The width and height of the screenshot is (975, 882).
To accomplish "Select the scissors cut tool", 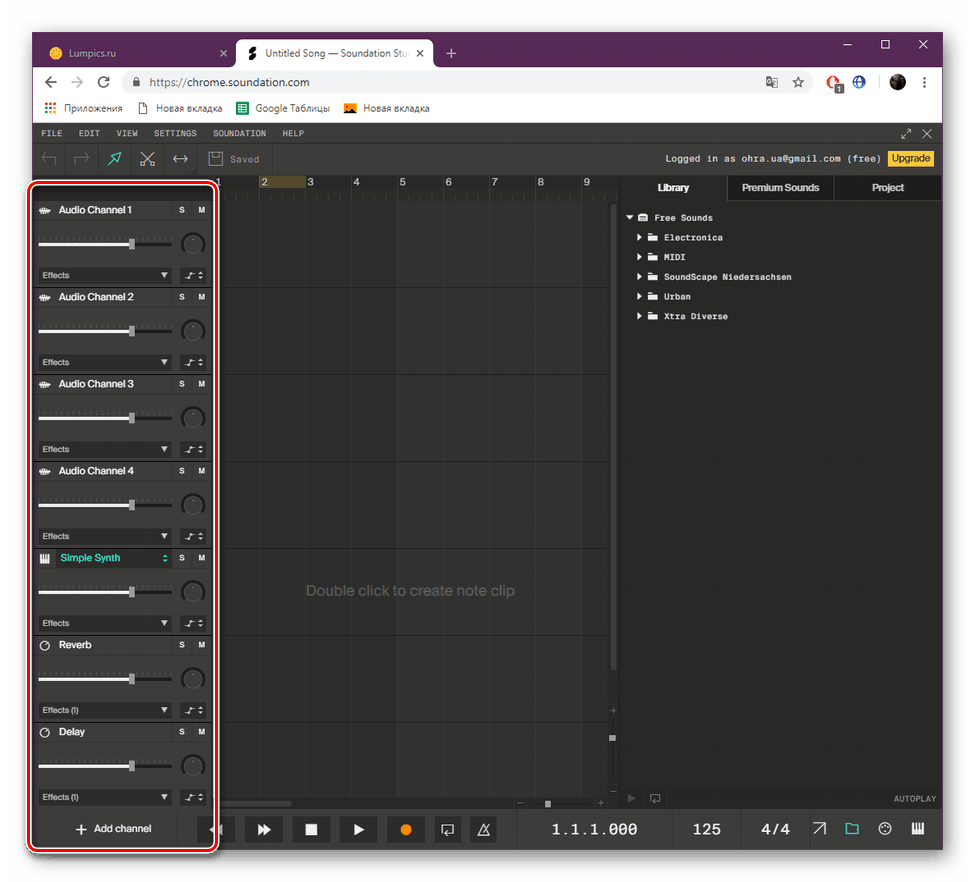I will [147, 159].
